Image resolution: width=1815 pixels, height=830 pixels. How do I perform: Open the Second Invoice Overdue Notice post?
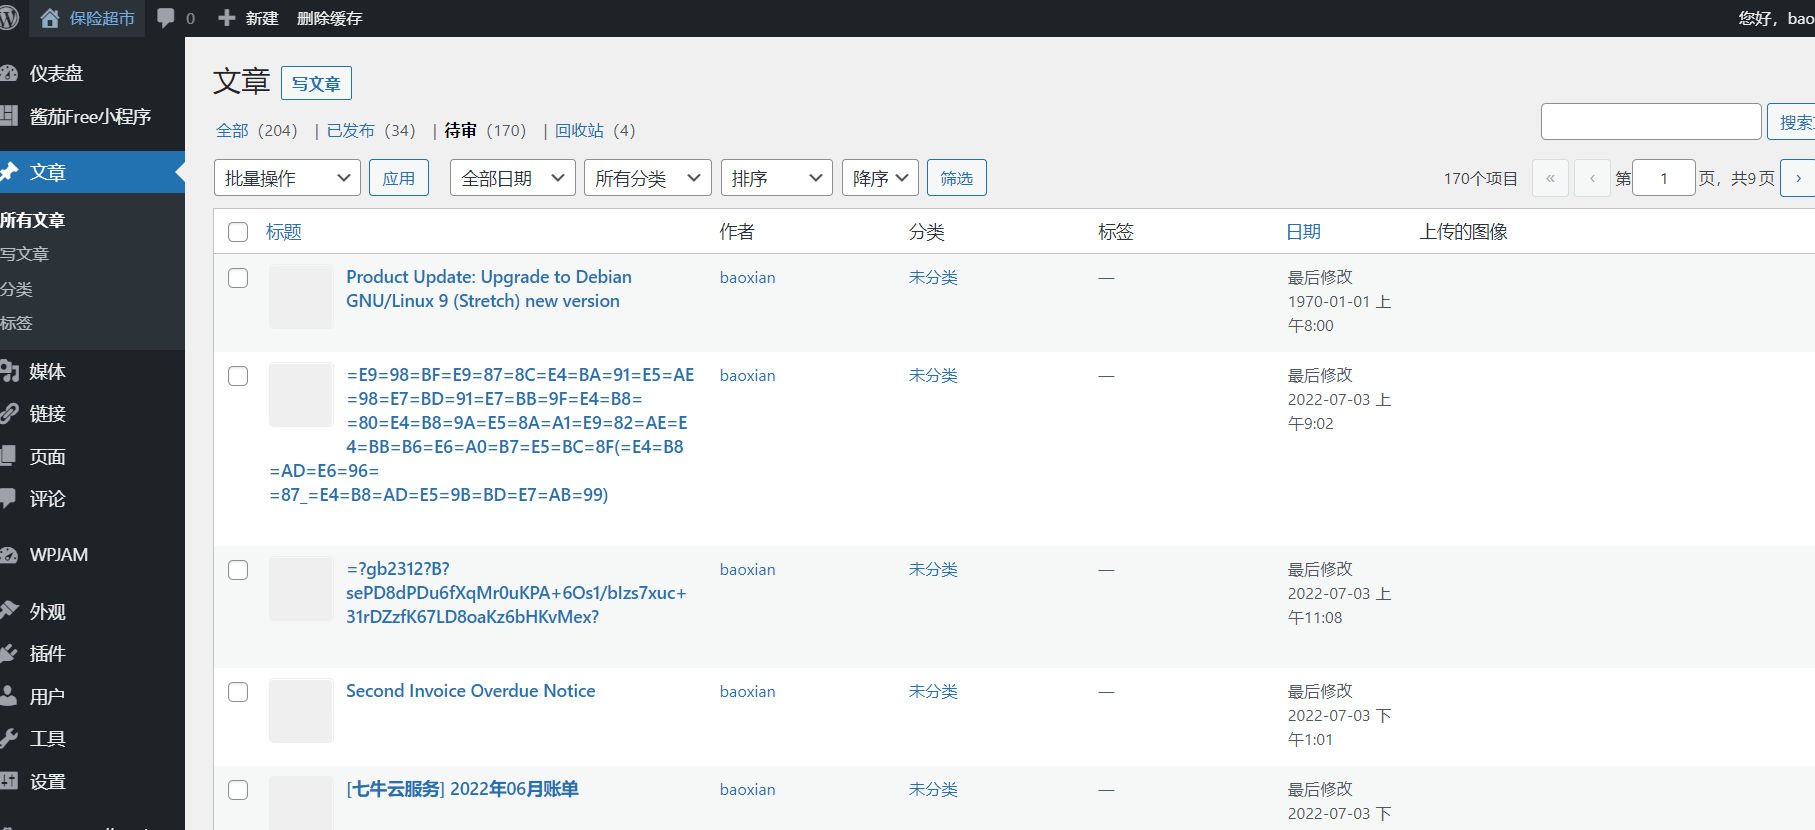click(x=470, y=691)
